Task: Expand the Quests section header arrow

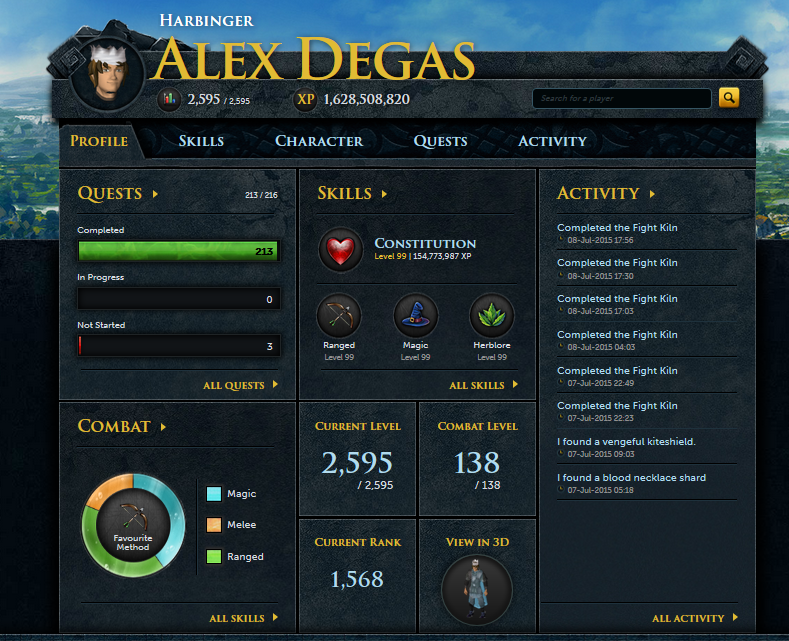Action: click(155, 194)
